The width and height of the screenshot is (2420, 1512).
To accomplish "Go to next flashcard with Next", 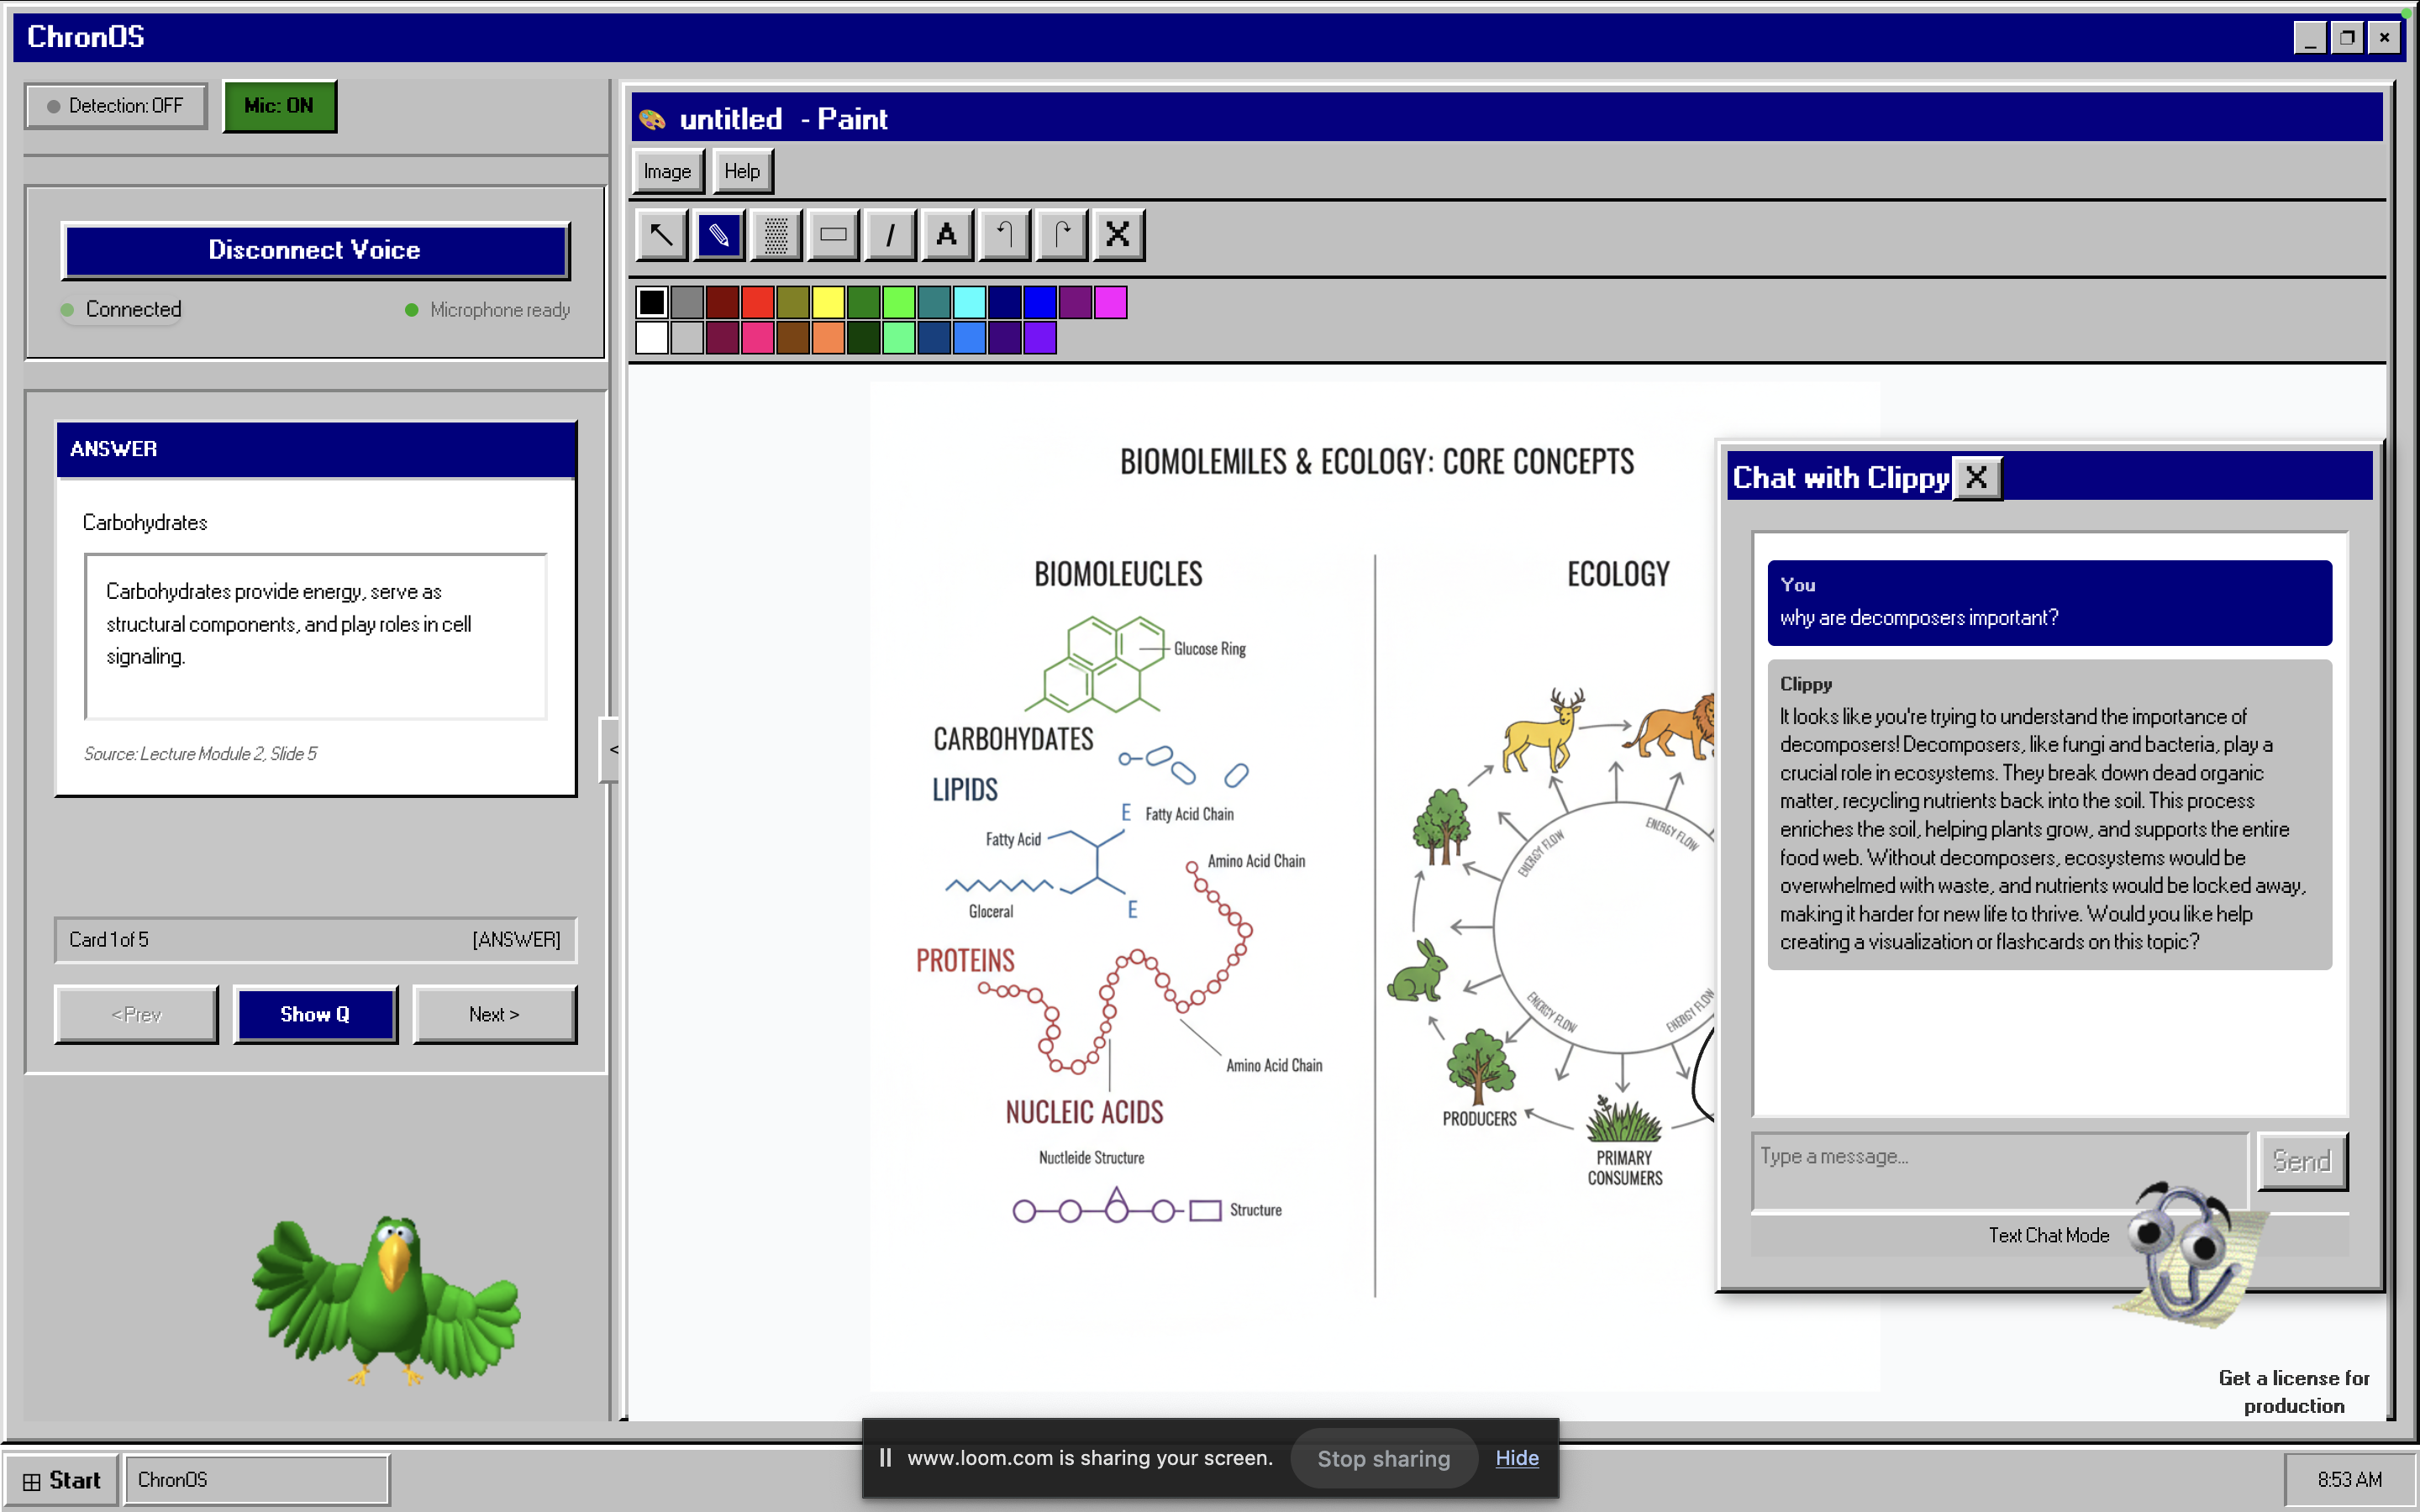I will pyautogui.click(x=494, y=1014).
